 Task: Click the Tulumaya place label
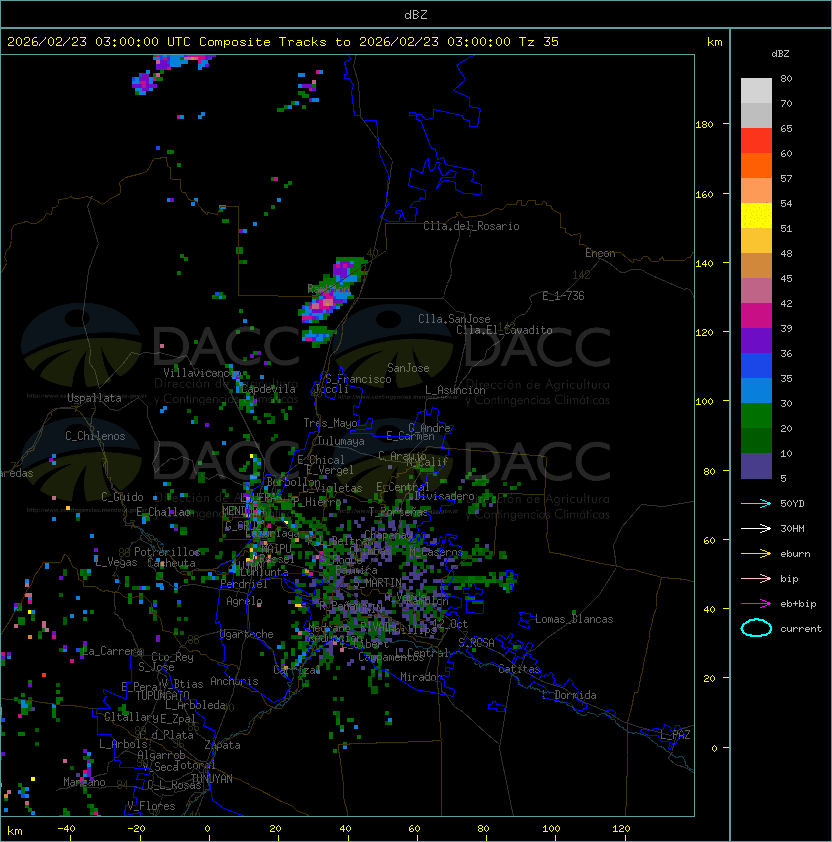click(x=341, y=441)
